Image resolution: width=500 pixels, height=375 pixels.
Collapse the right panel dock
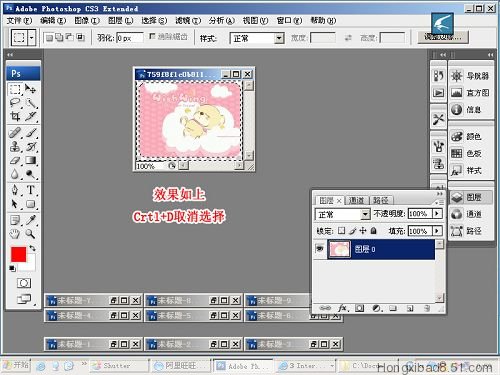coord(490,54)
